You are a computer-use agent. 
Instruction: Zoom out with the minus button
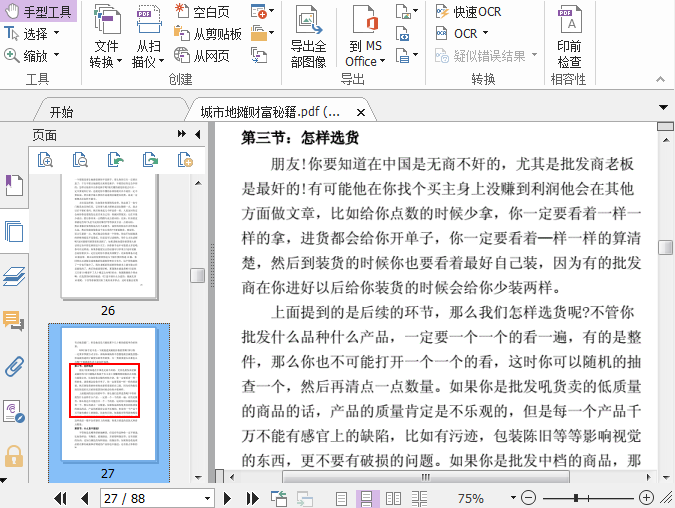[x=528, y=498]
